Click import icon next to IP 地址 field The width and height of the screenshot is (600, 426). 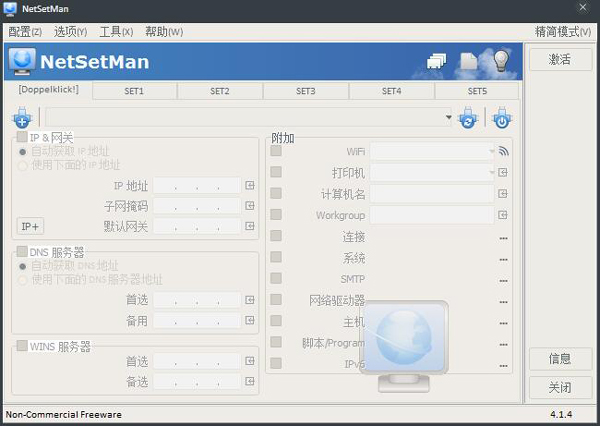250,186
